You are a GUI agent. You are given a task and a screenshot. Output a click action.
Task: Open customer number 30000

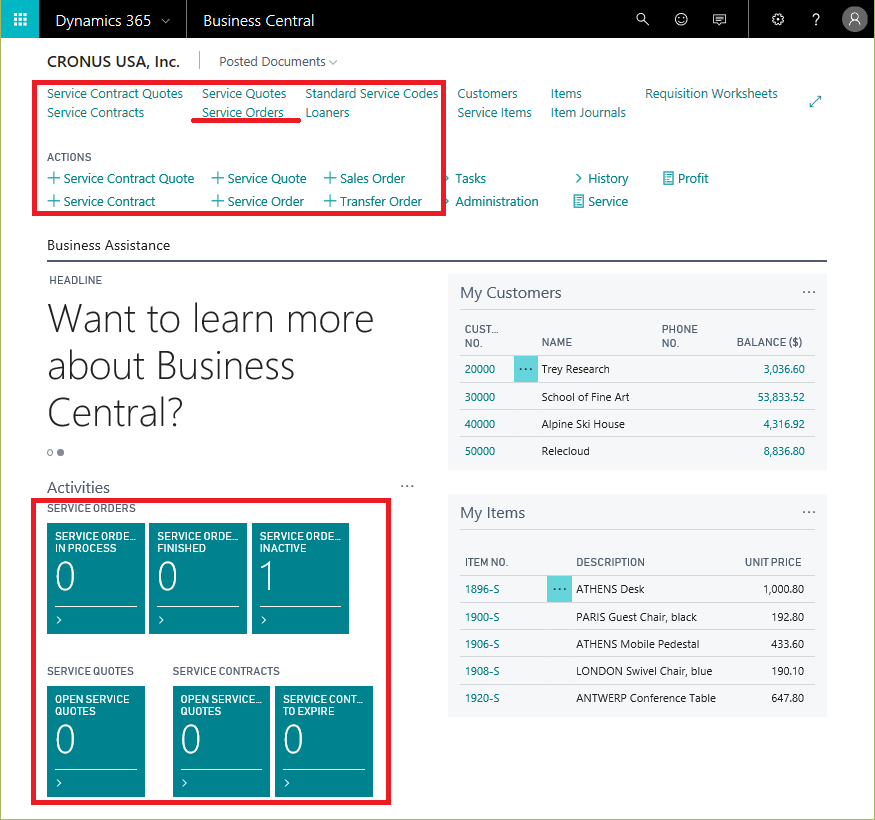tap(480, 397)
